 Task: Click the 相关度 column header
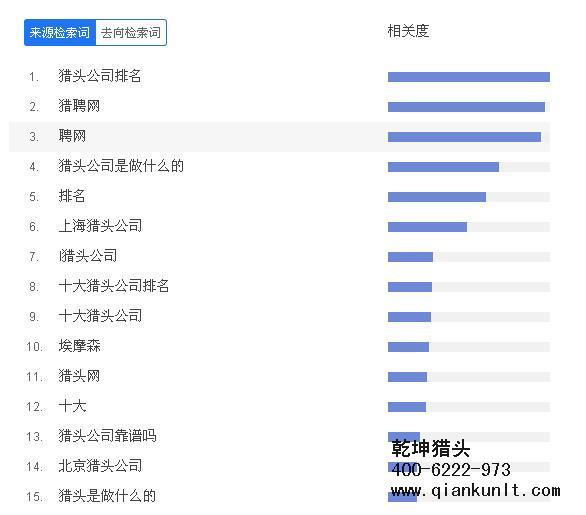pos(408,31)
